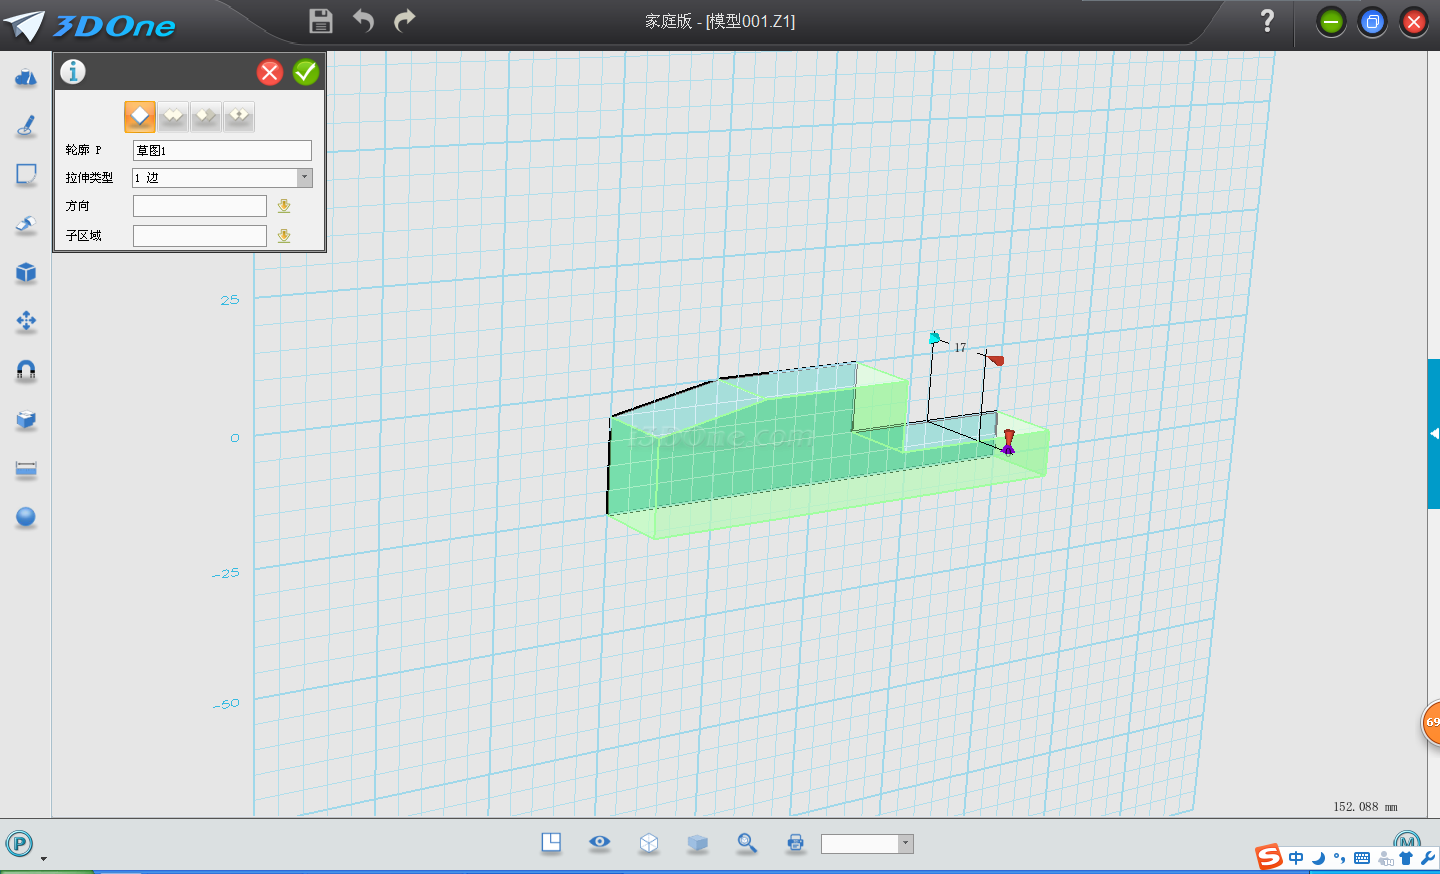
Task: Click the undo arrow
Action: [x=363, y=21]
